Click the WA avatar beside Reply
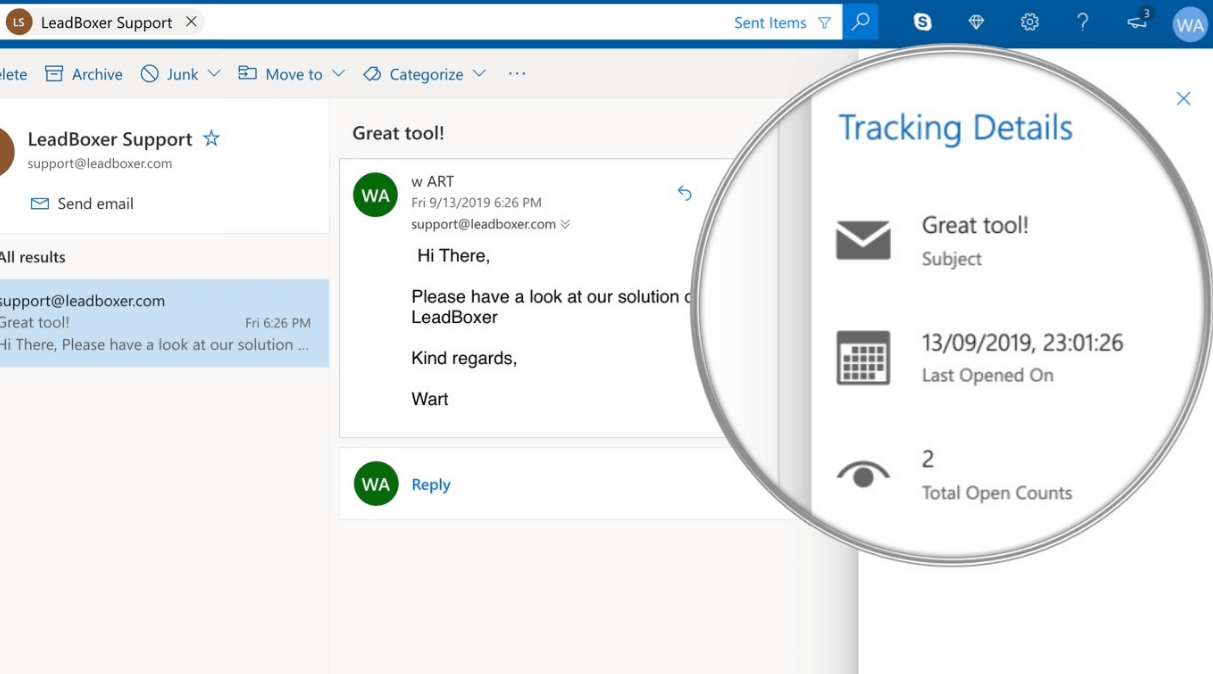 point(376,484)
